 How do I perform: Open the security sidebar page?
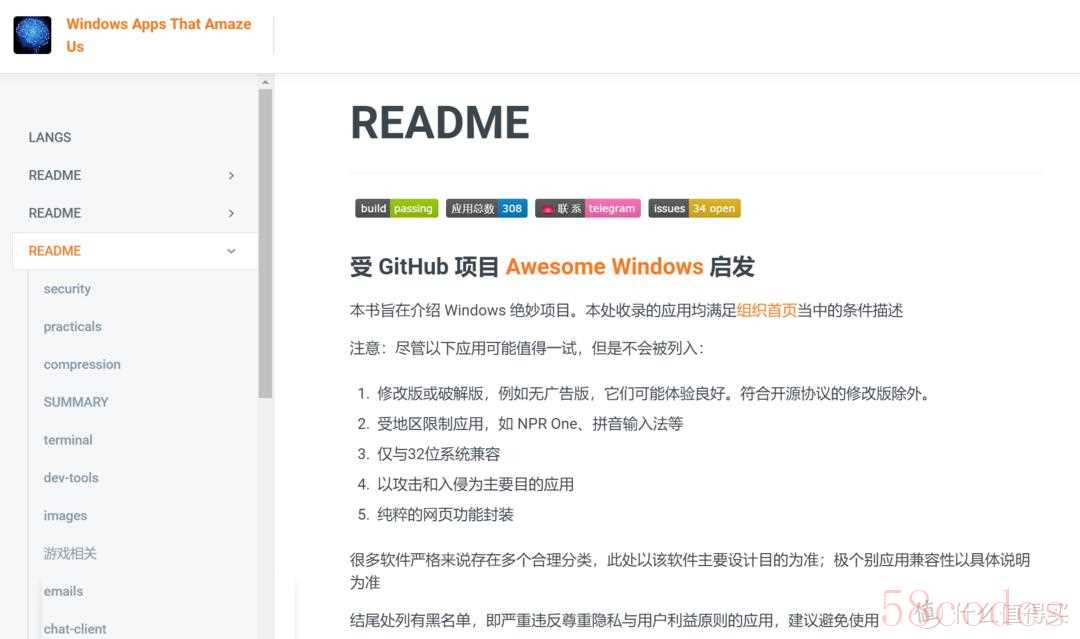pyautogui.click(x=67, y=289)
